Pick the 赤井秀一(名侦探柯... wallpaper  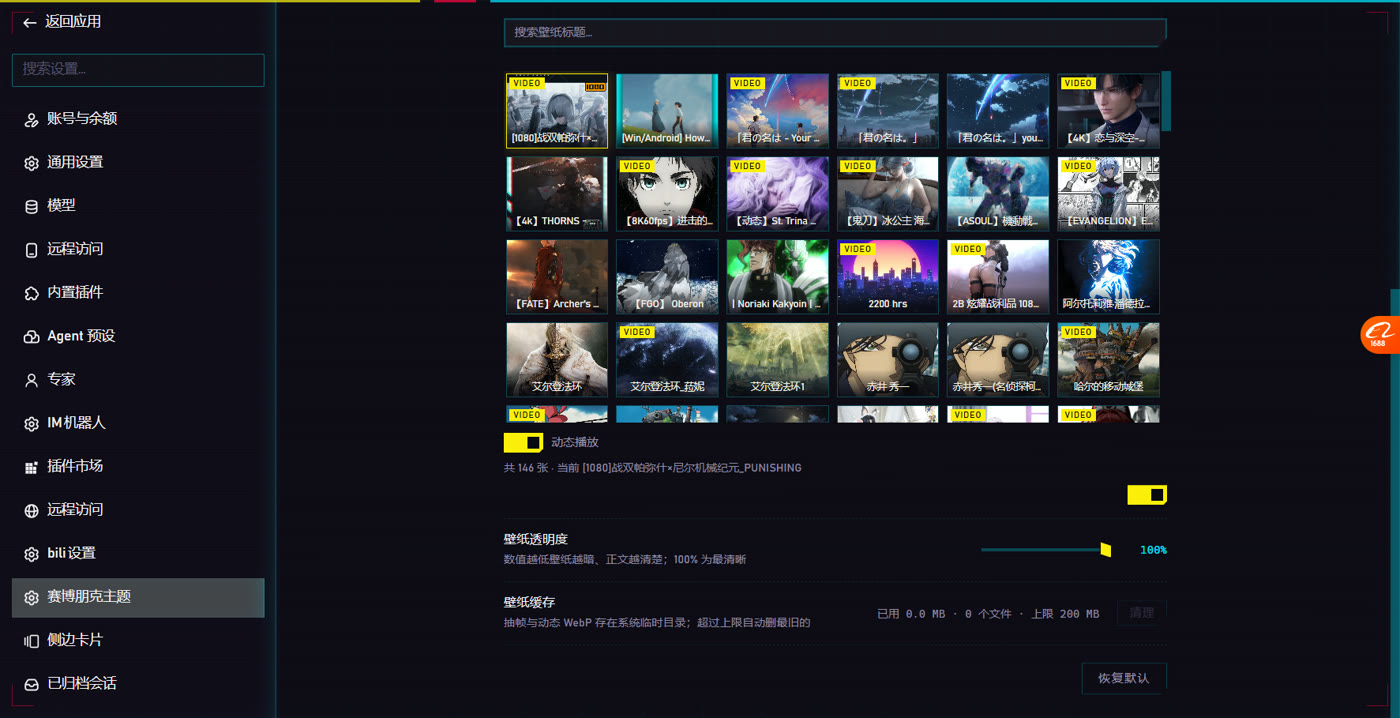tap(998, 360)
